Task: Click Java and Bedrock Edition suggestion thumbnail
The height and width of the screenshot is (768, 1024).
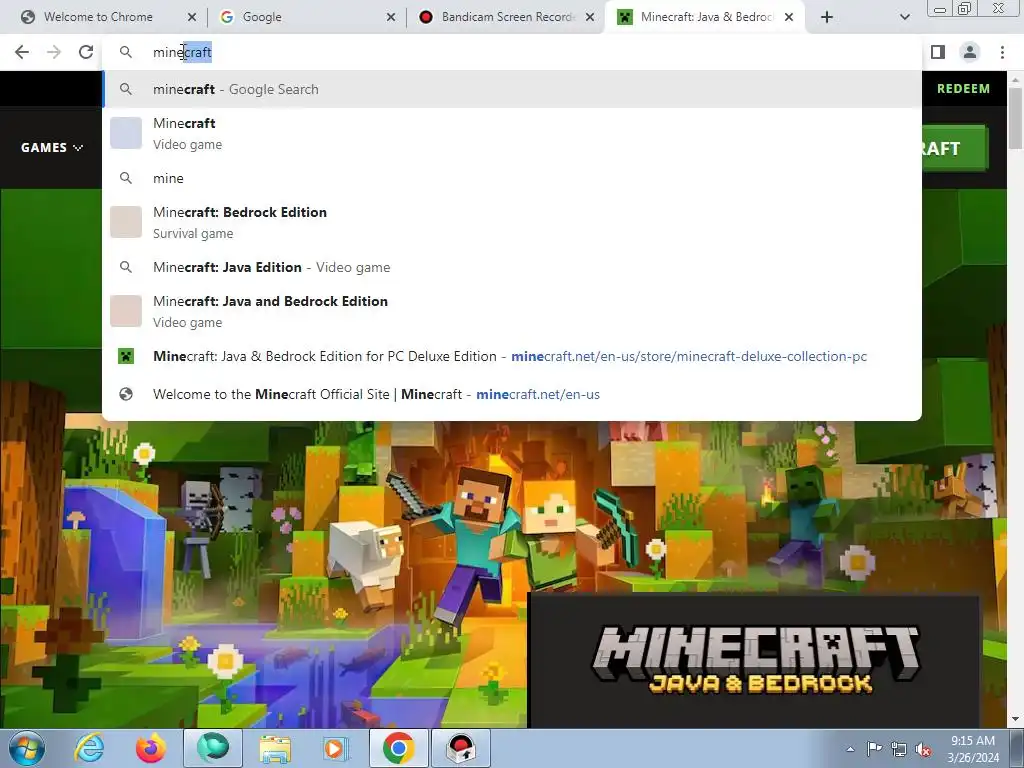Action: (126, 311)
